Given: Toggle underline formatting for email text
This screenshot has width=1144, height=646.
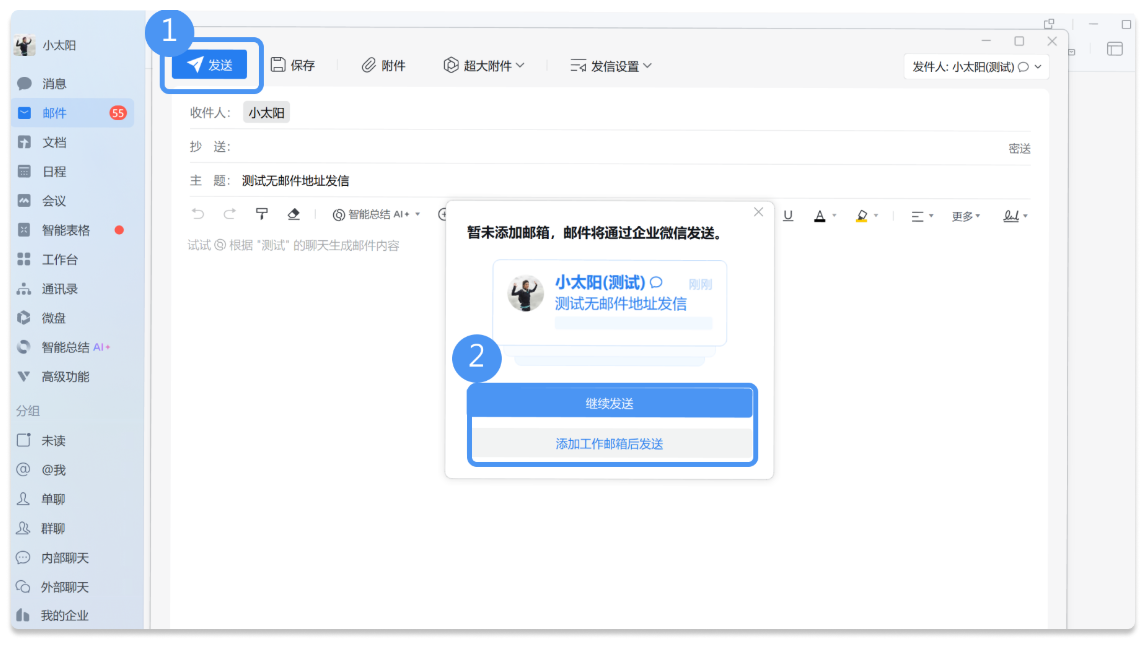Looking at the screenshot, I should [788, 214].
